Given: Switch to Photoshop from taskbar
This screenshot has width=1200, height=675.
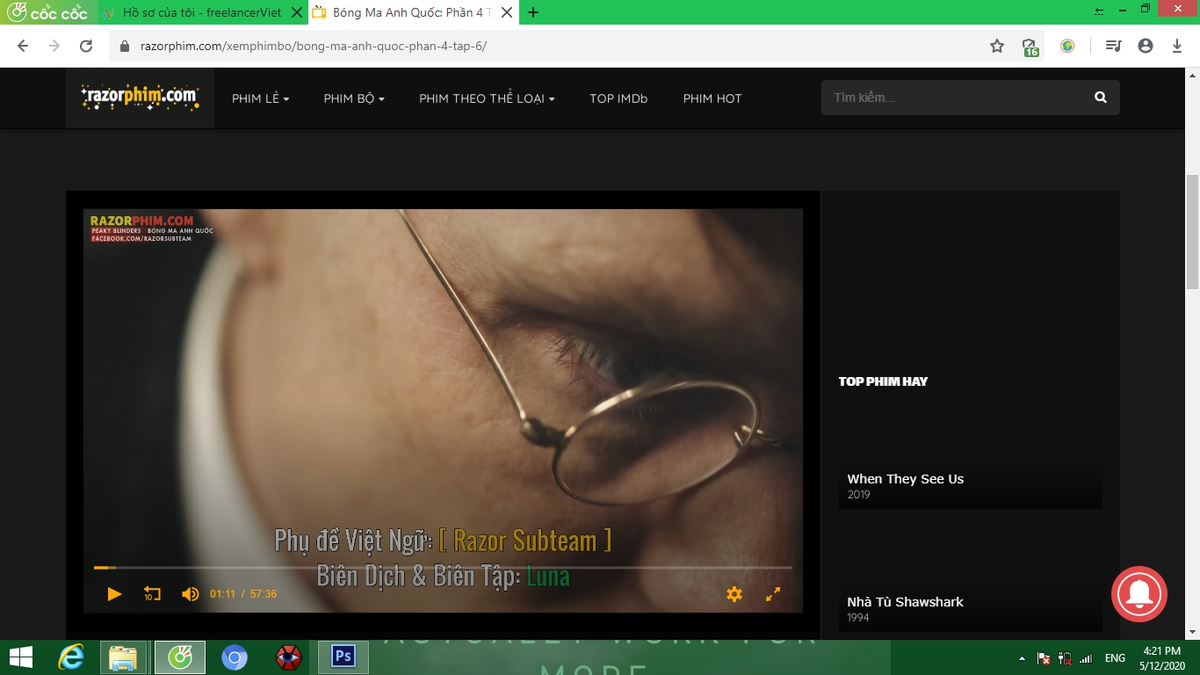Looking at the screenshot, I should pyautogui.click(x=343, y=657).
